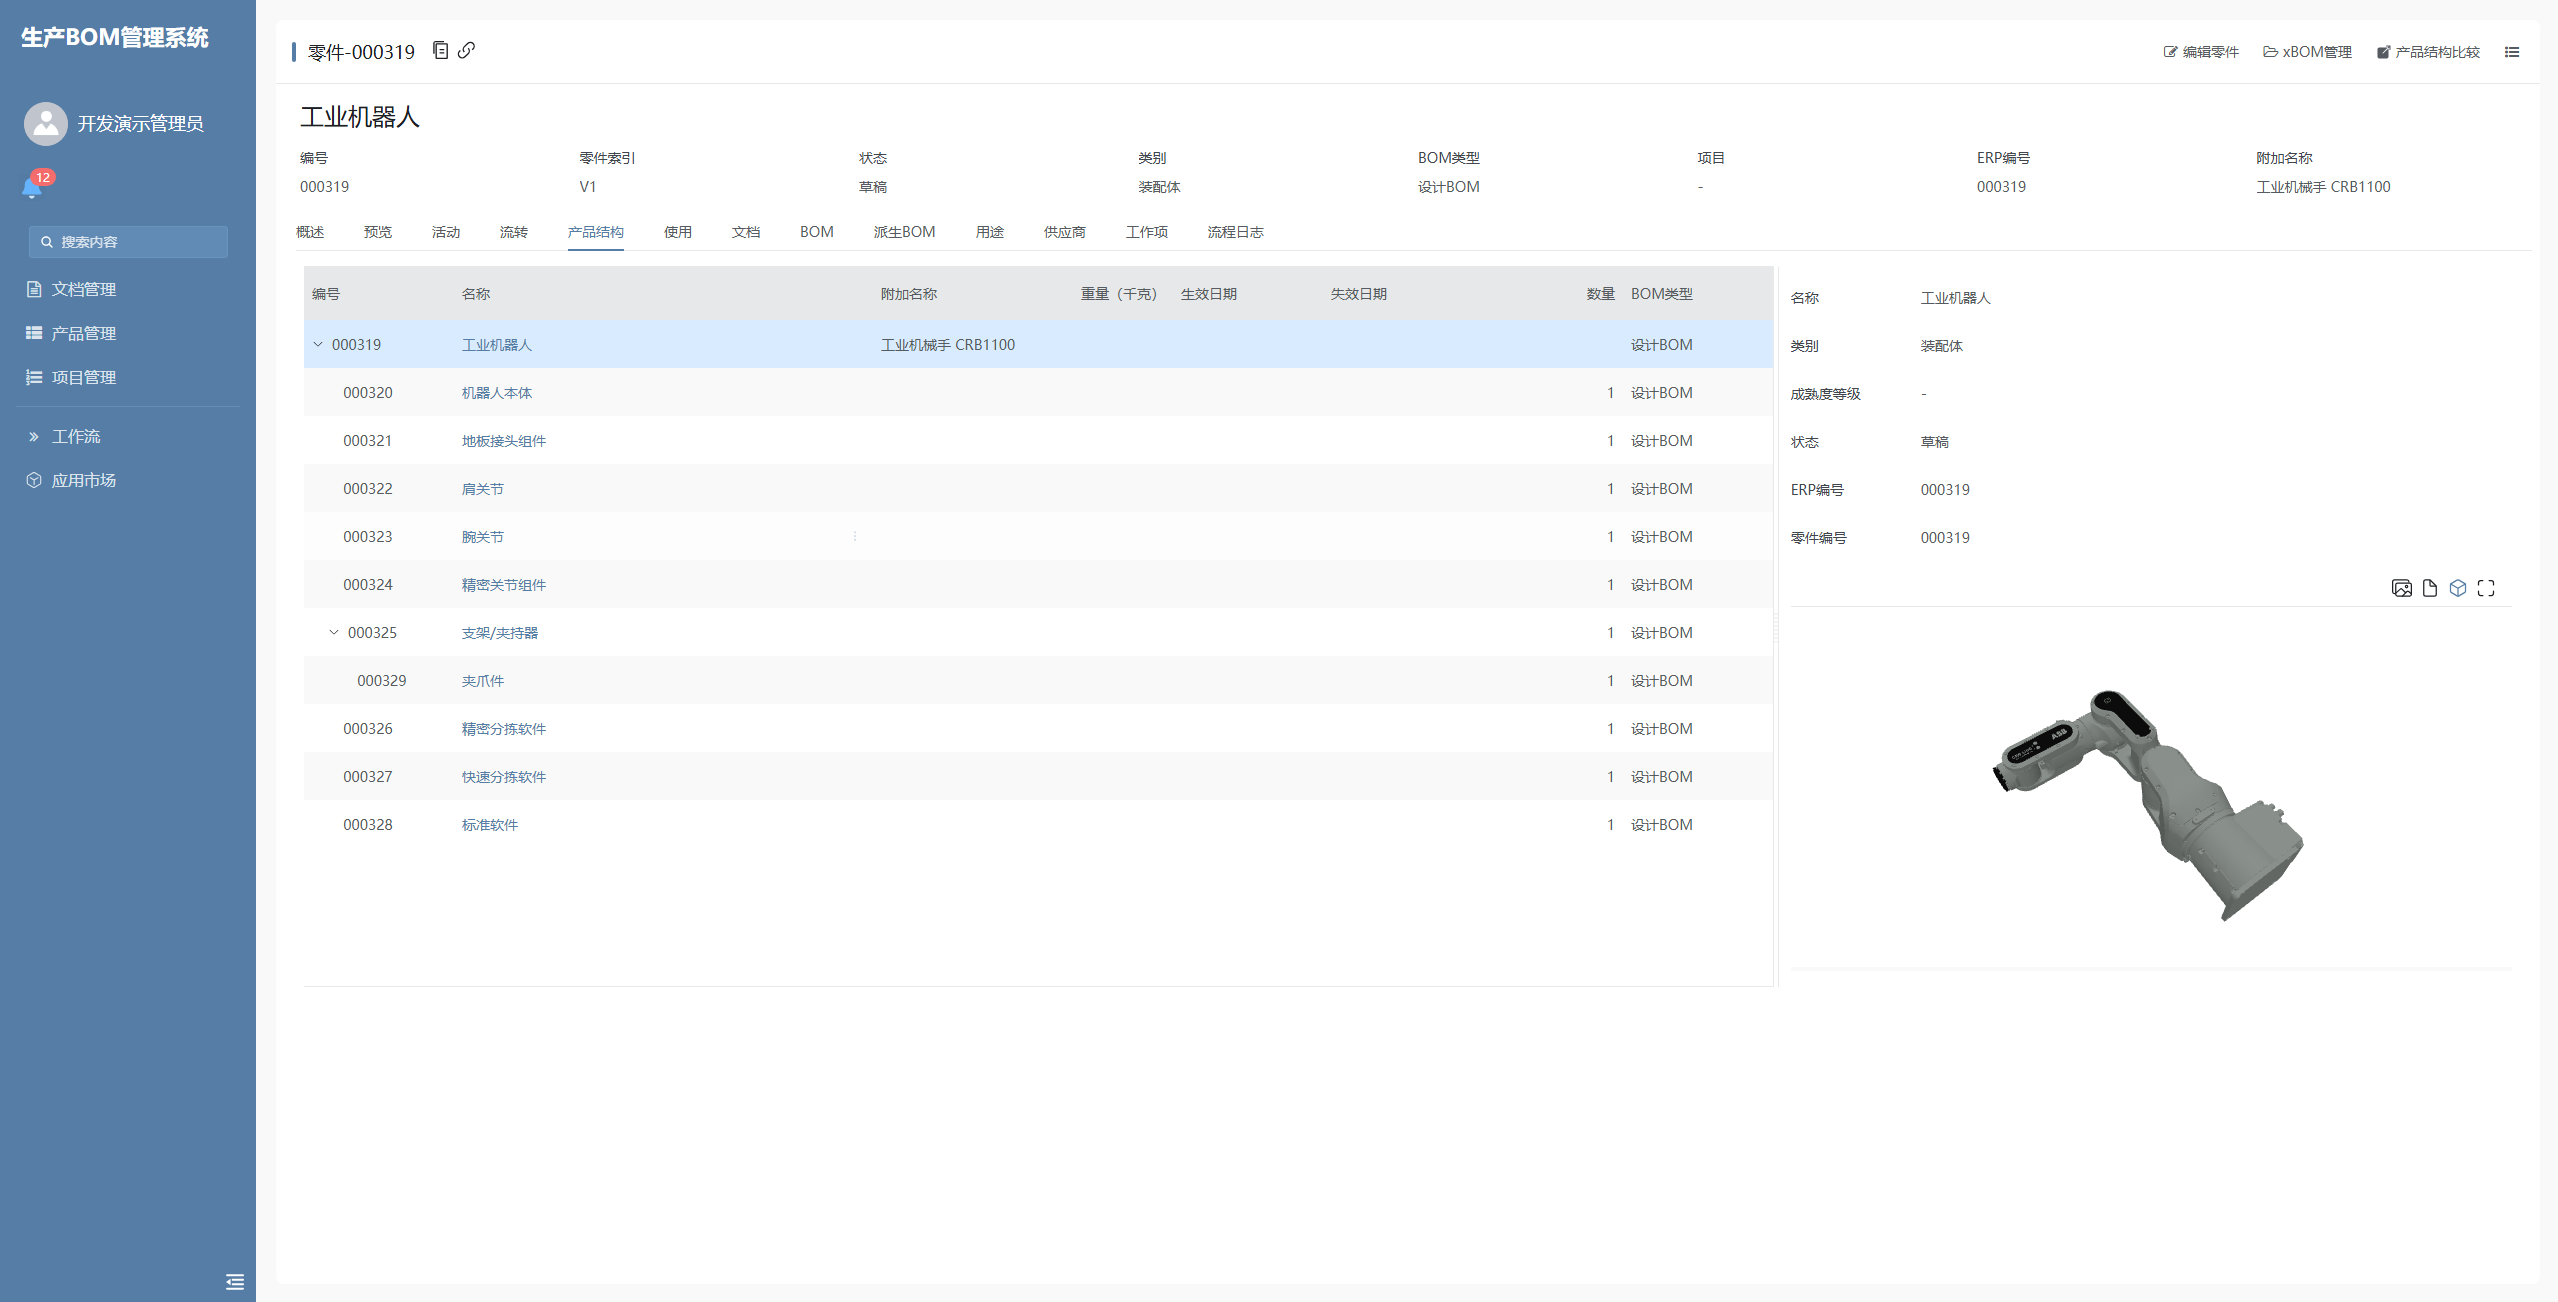The width and height of the screenshot is (2558, 1302).
Task: Copy the part number with copy icon
Action: [x=440, y=50]
